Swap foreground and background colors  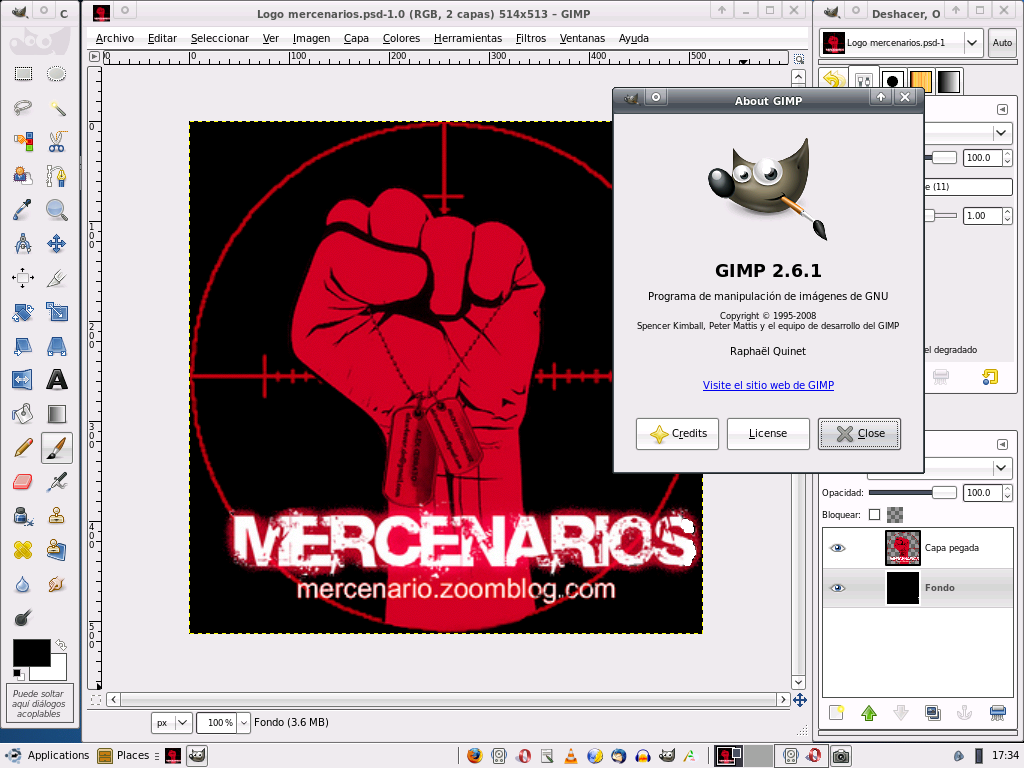click(61, 645)
